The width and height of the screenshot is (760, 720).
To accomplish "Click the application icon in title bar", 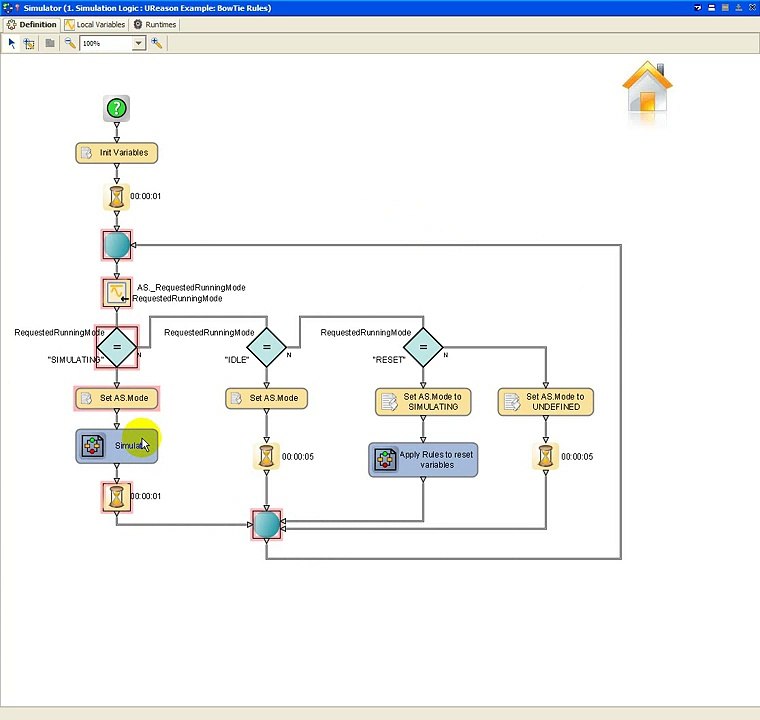I will click(8, 8).
